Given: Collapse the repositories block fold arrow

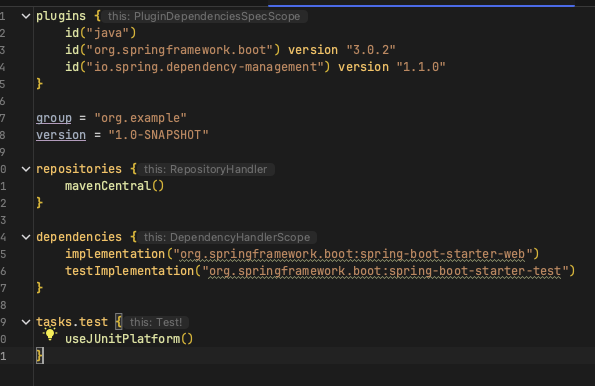Looking at the screenshot, I should tap(26, 169).
